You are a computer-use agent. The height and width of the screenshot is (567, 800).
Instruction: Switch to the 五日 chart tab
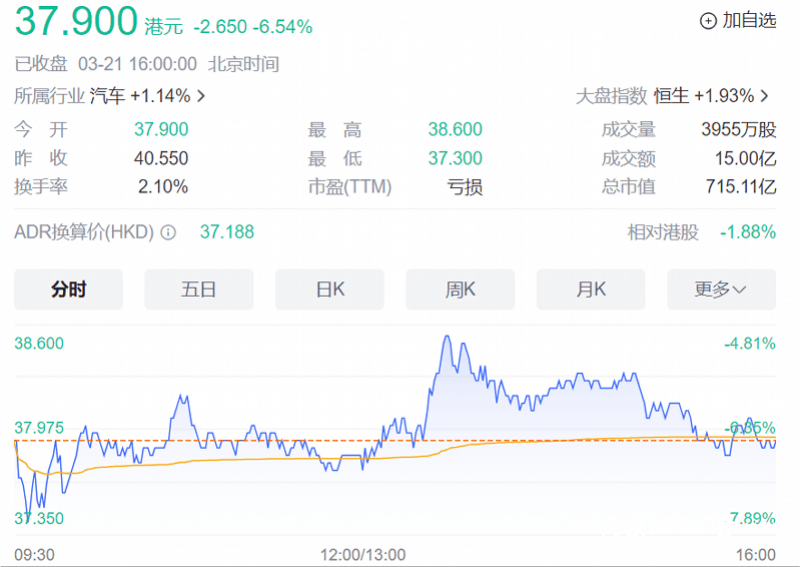[x=199, y=289]
